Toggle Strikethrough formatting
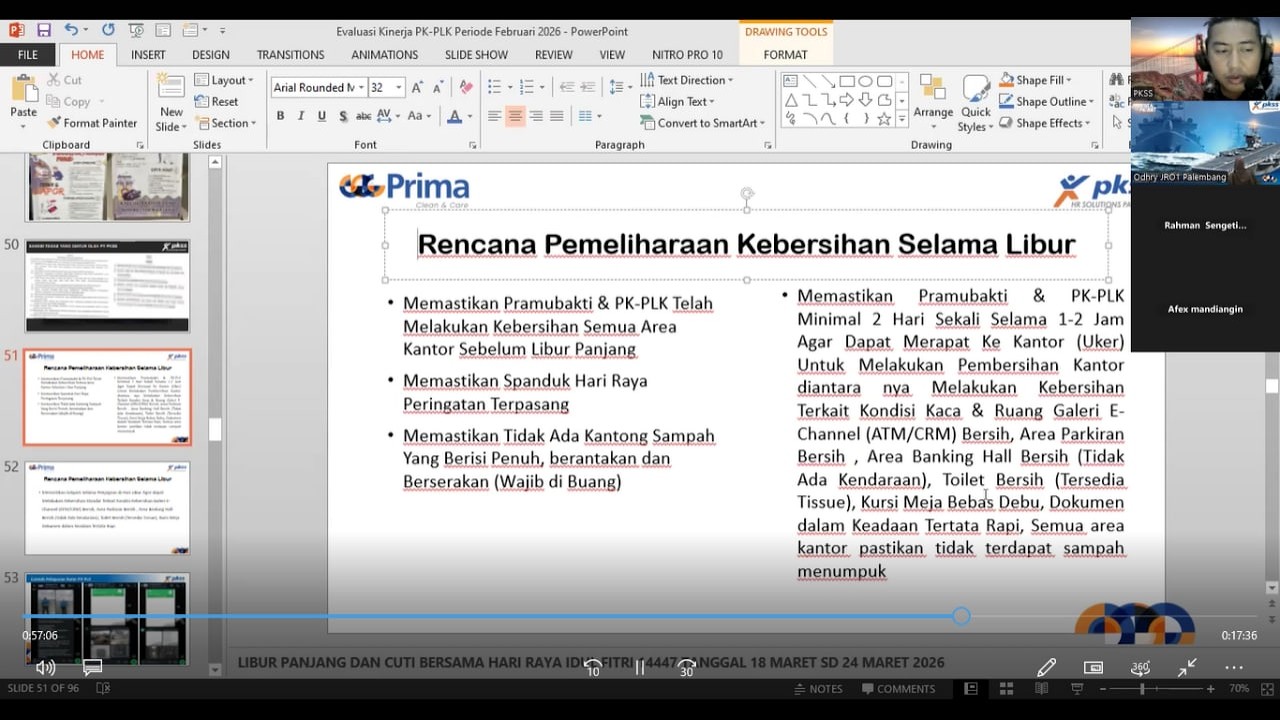Image resolution: width=1280 pixels, height=720 pixels. [x=364, y=116]
